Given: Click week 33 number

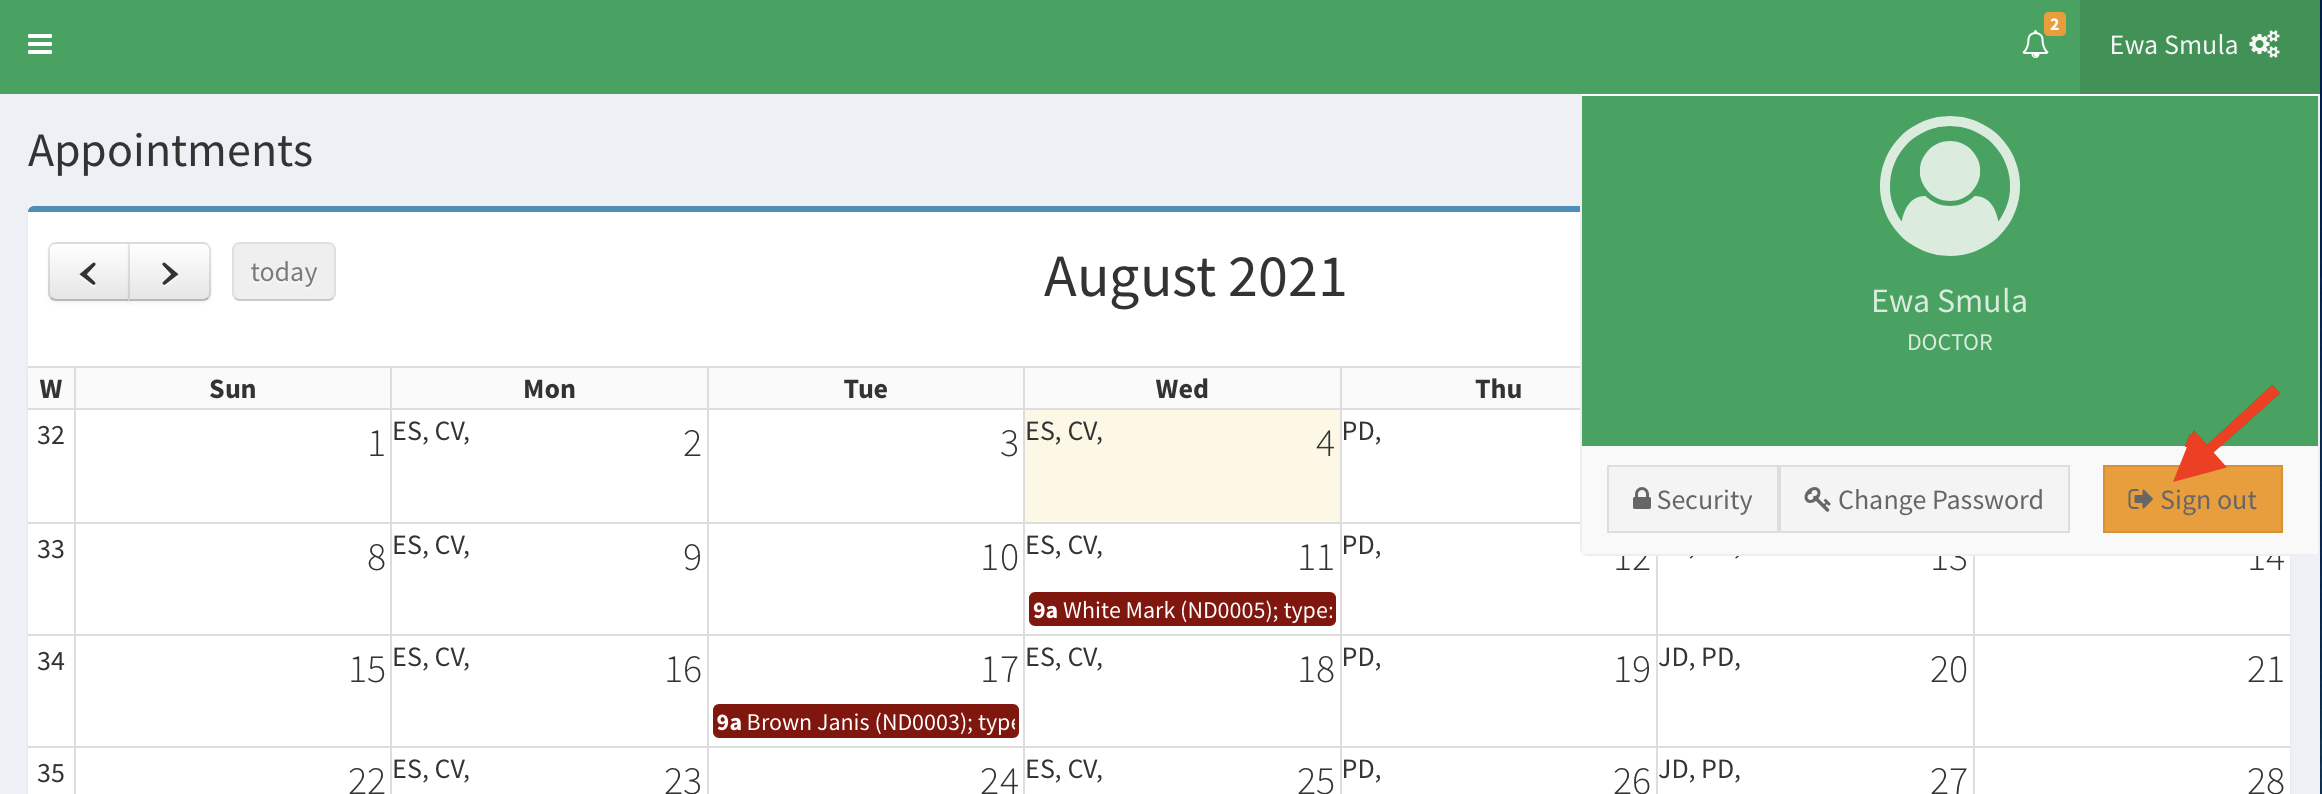Looking at the screenshot, I should [51, 549].
